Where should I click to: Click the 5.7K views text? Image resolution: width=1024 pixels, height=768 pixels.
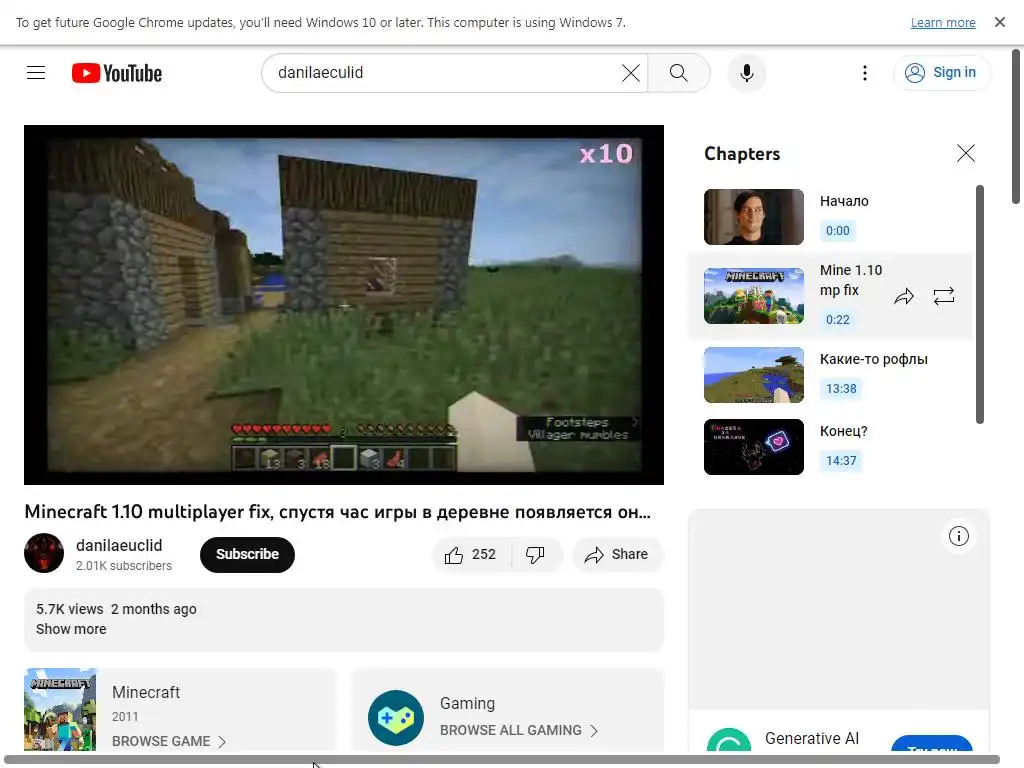(69, 609)
